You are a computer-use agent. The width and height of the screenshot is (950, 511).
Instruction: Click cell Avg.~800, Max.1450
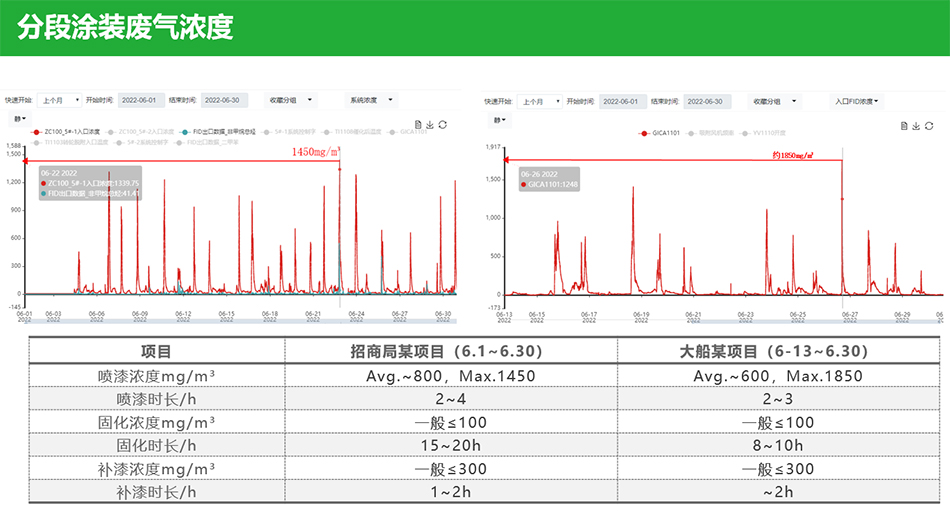tap(451, 376)
